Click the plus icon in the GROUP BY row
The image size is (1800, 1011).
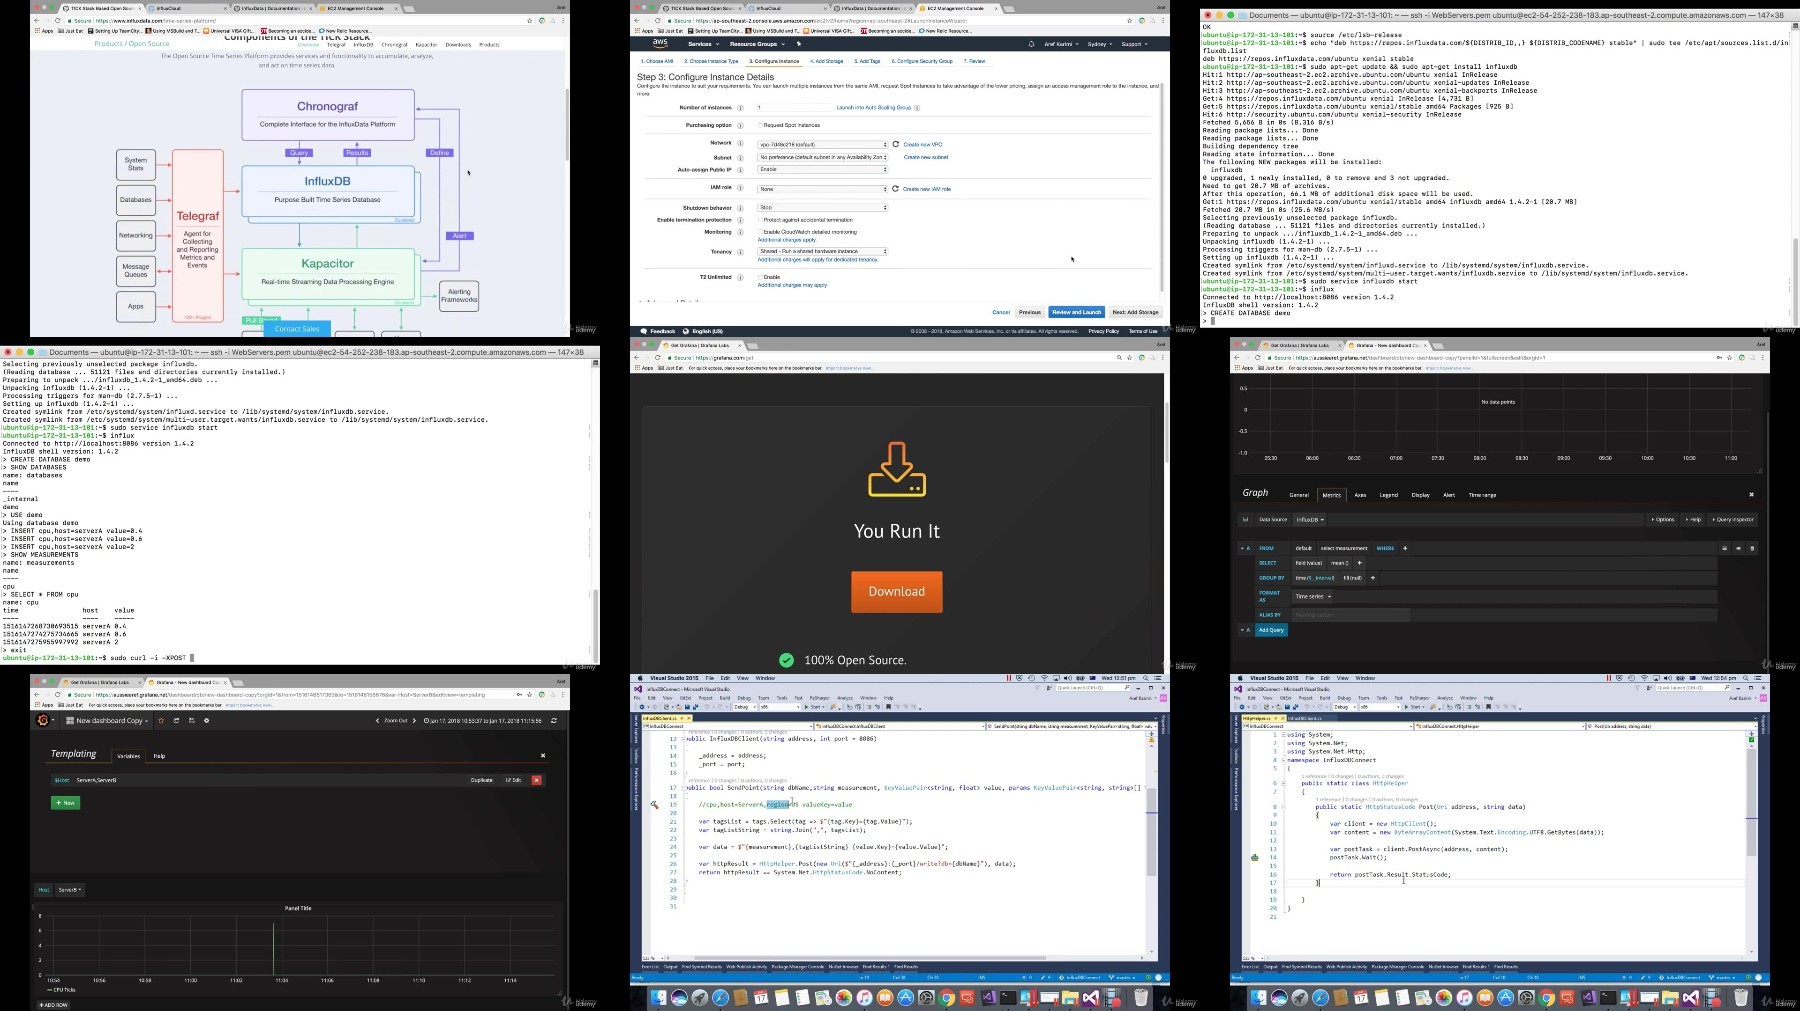(x=1372, y=578)
